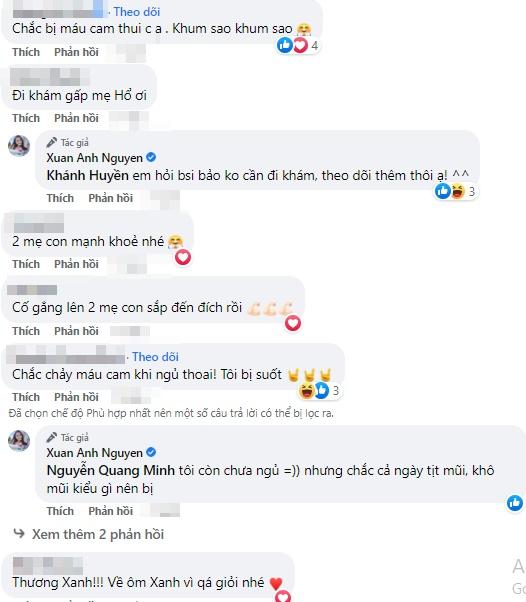The height and width of the screenshot is (602, 526).
Task: Click Xuan Anh Nguyen avatar on second reply
Action: coord(19,440)
